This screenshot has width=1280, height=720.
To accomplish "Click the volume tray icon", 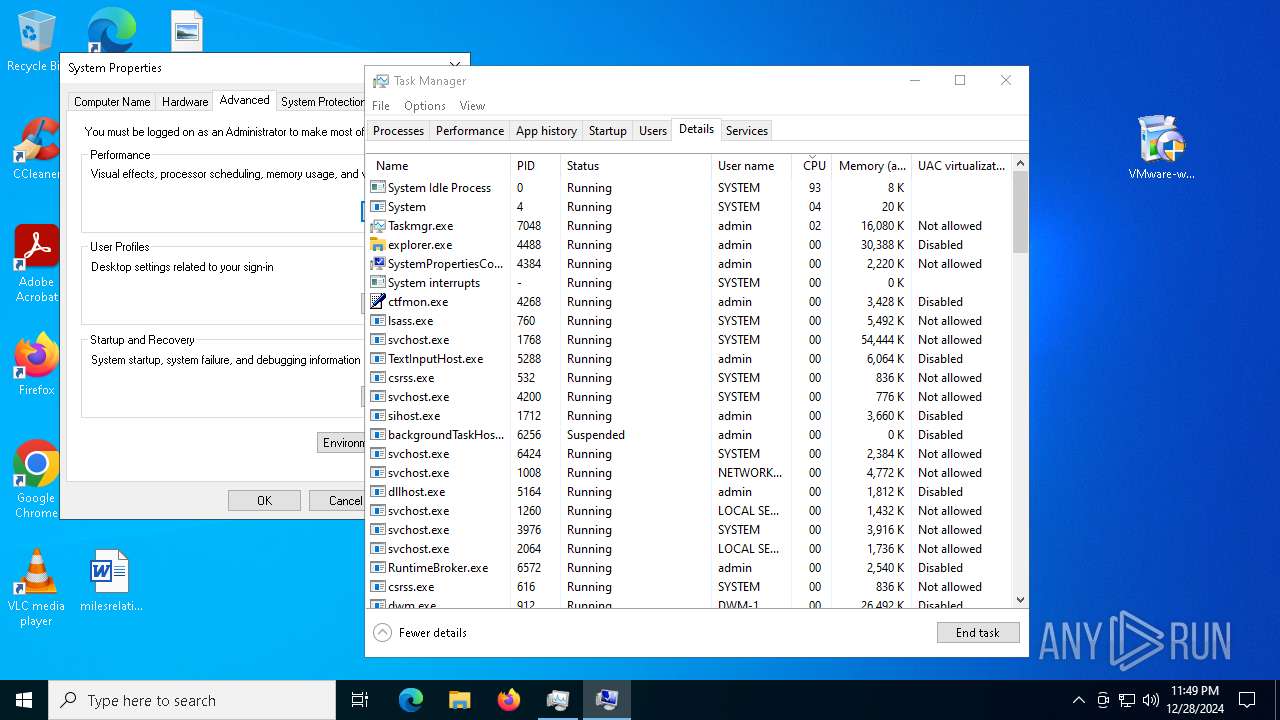I will pyautogui.click(x=1151, y=700).
